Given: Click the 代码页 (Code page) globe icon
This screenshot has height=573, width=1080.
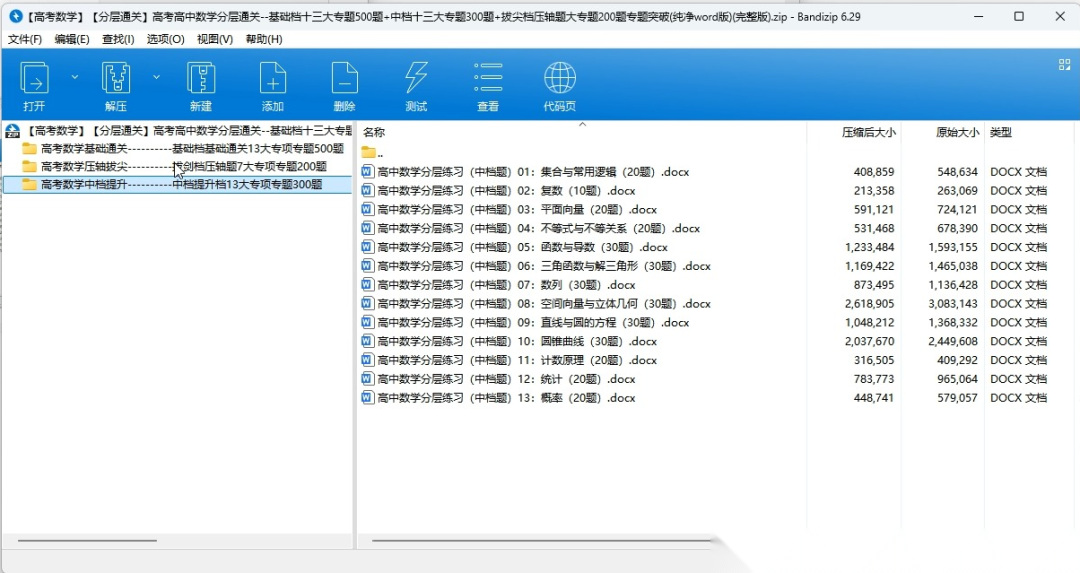Looking at the screenshot, I should [559, 79].
